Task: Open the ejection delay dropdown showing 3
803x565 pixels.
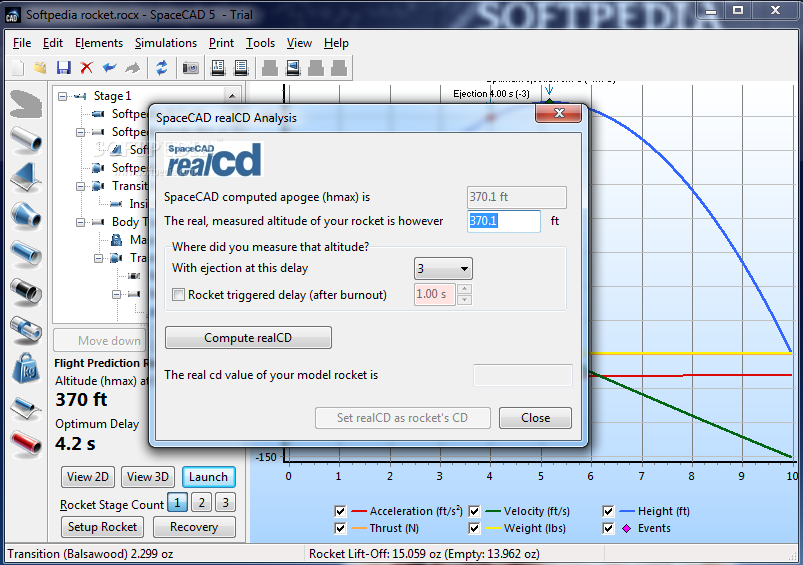Action: click(443, 268)
